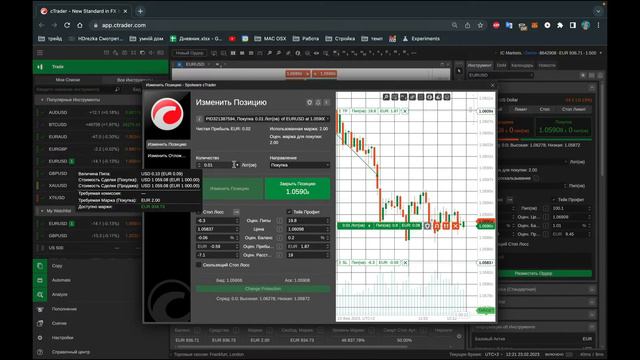Toggle the 'Скользящий Стоп Лосс' checkbox
This screenshot has height=360, width=640.
tap(199, 265)
